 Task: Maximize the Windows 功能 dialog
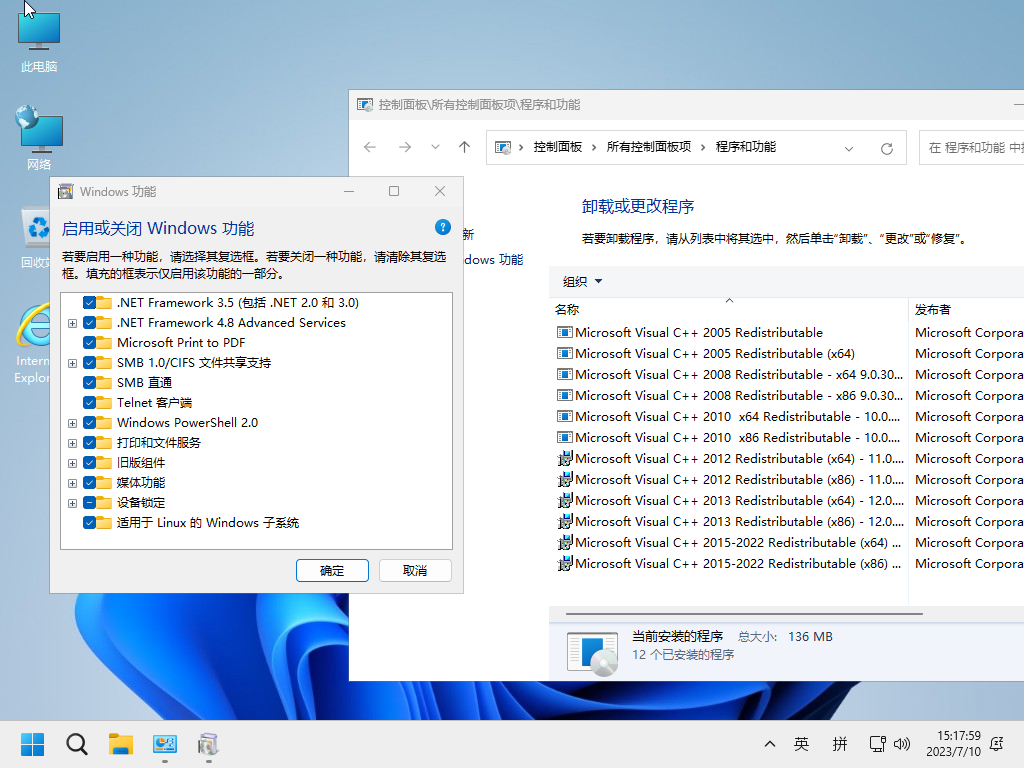point(394,191)
